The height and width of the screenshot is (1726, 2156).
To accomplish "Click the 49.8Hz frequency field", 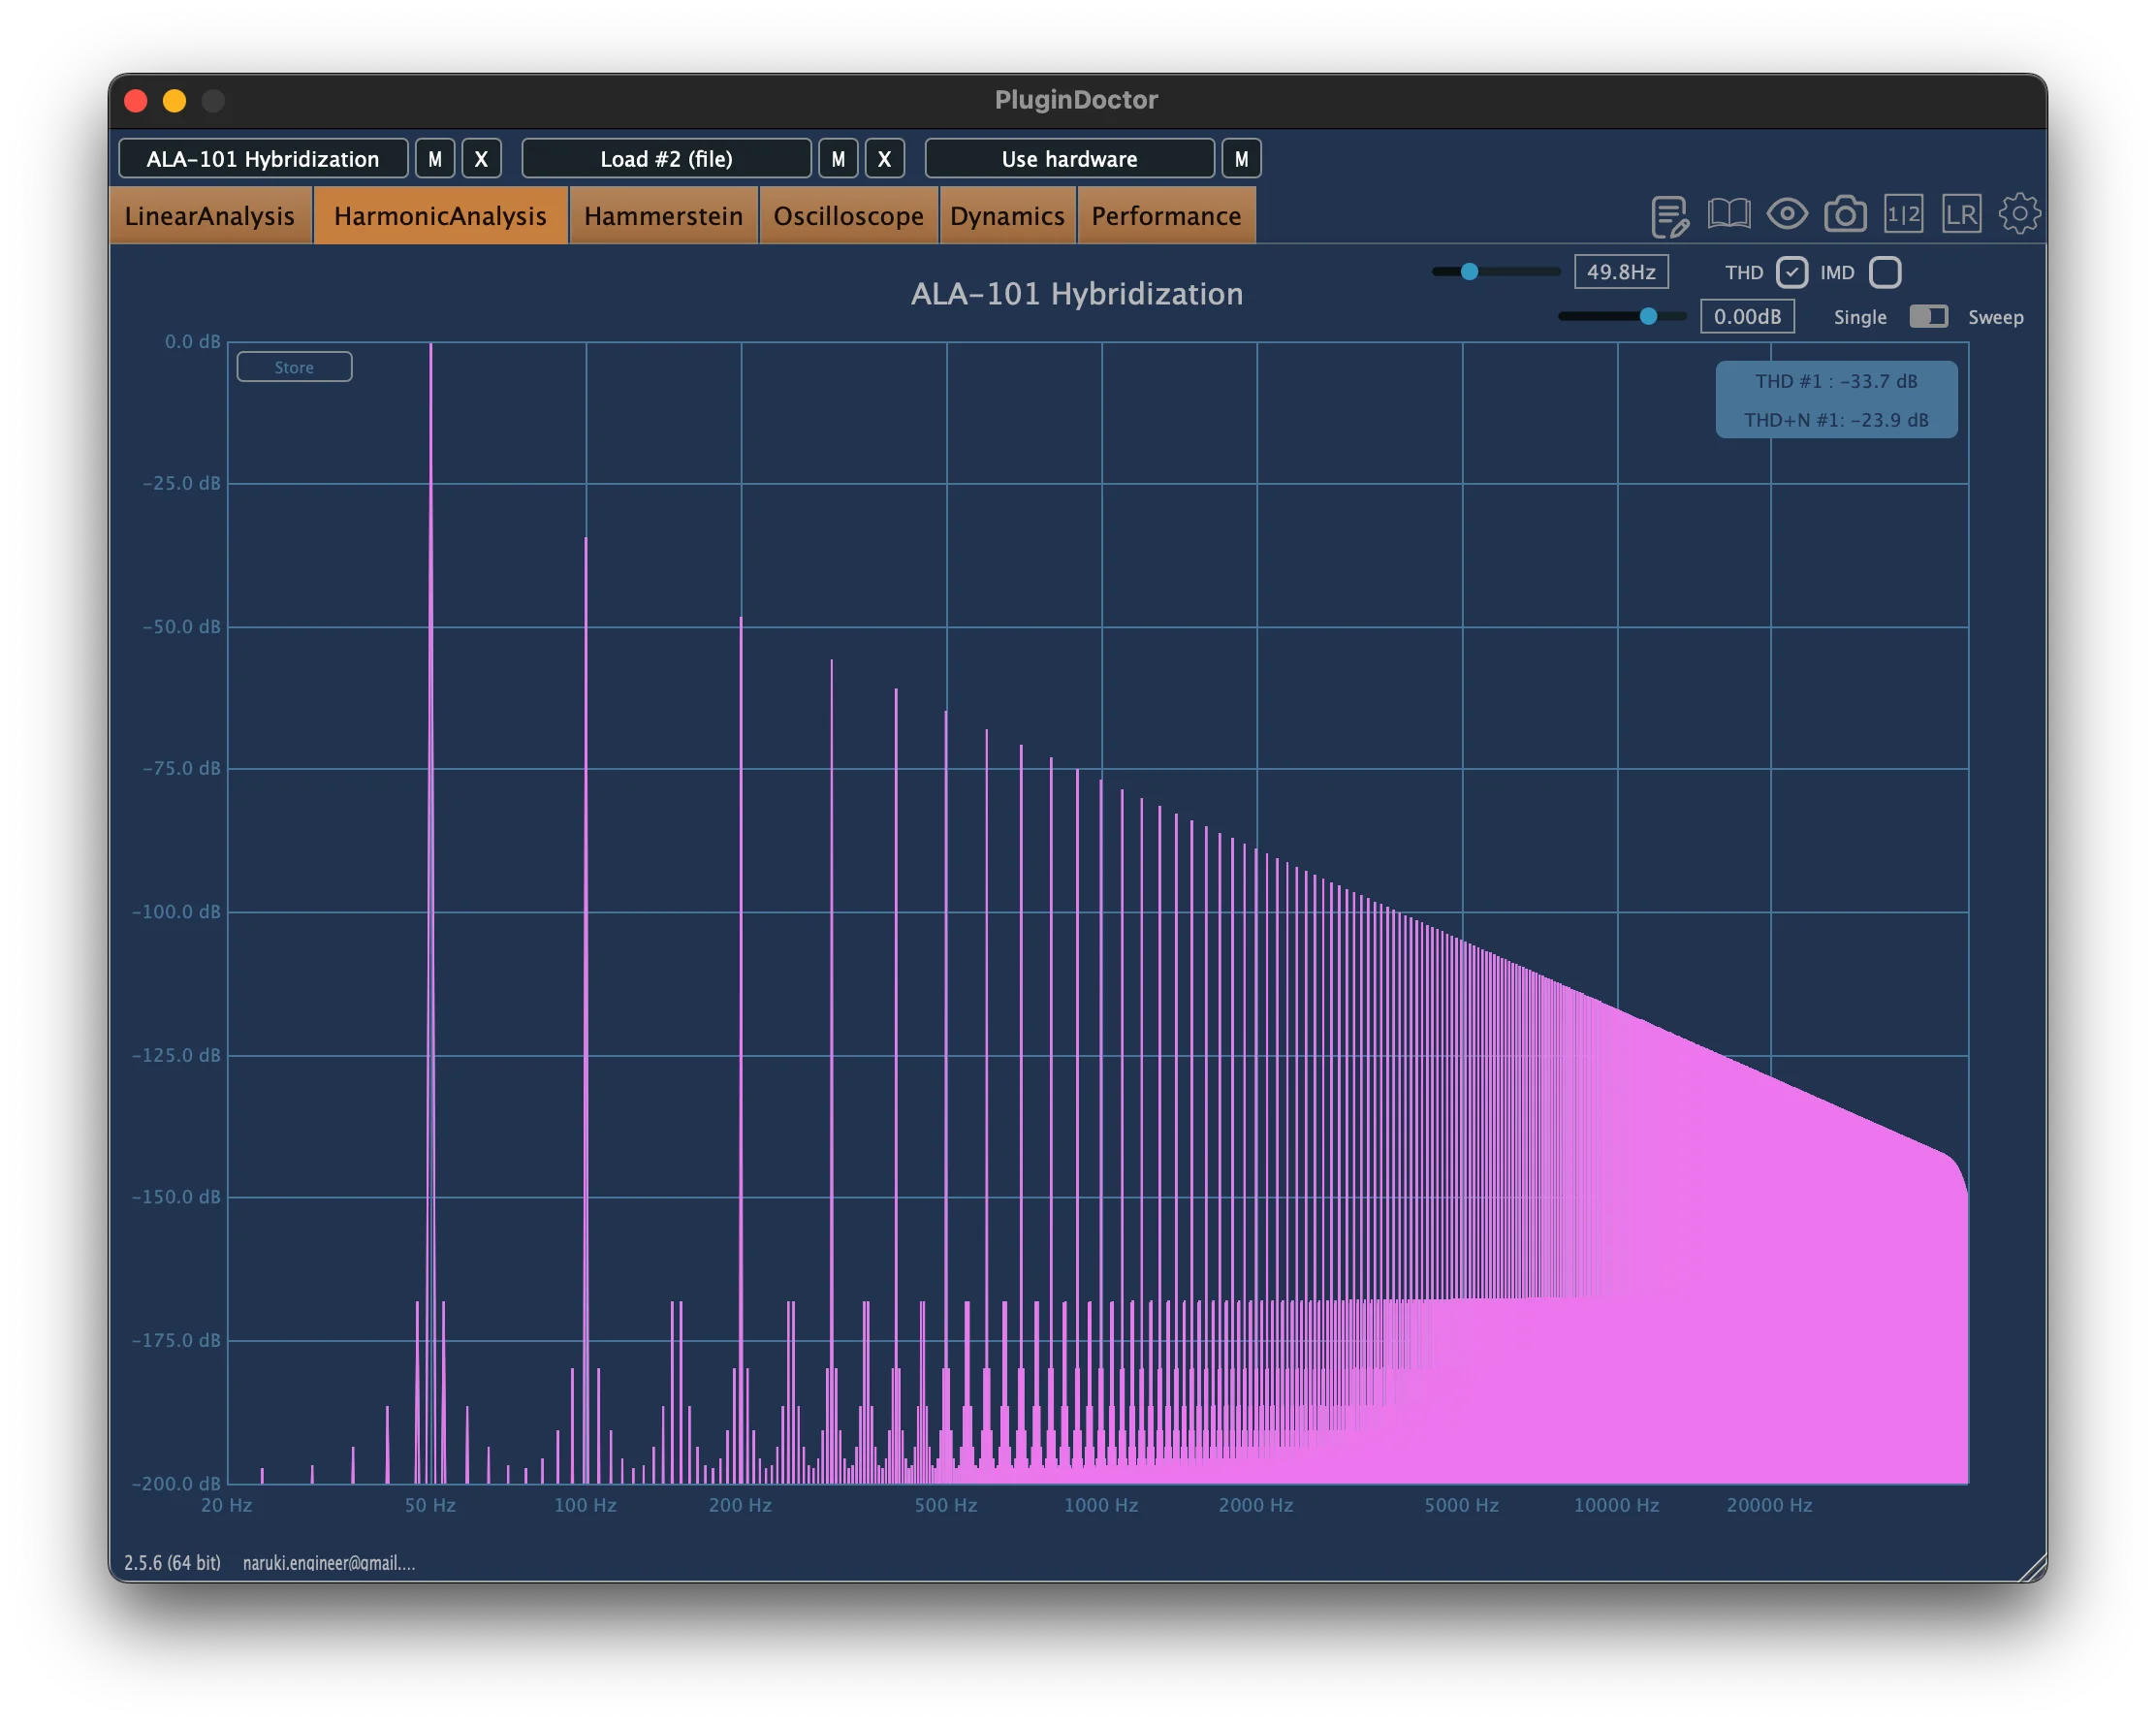I will point(1621,272).
